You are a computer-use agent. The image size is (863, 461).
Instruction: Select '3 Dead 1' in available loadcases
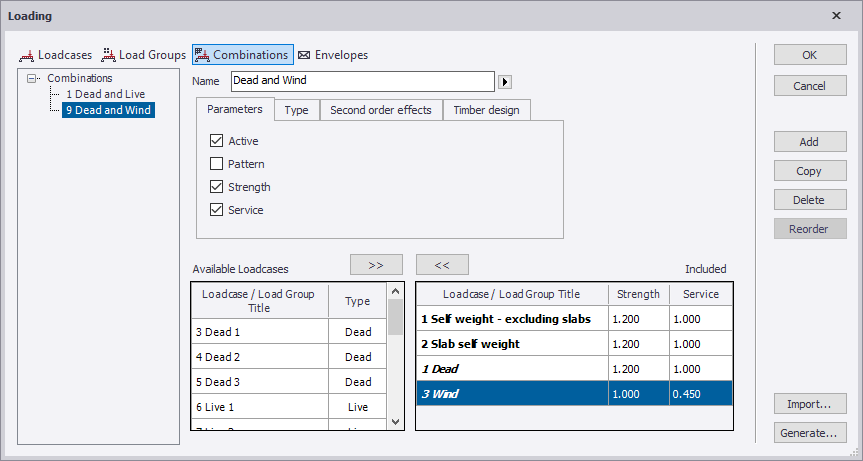289,332
